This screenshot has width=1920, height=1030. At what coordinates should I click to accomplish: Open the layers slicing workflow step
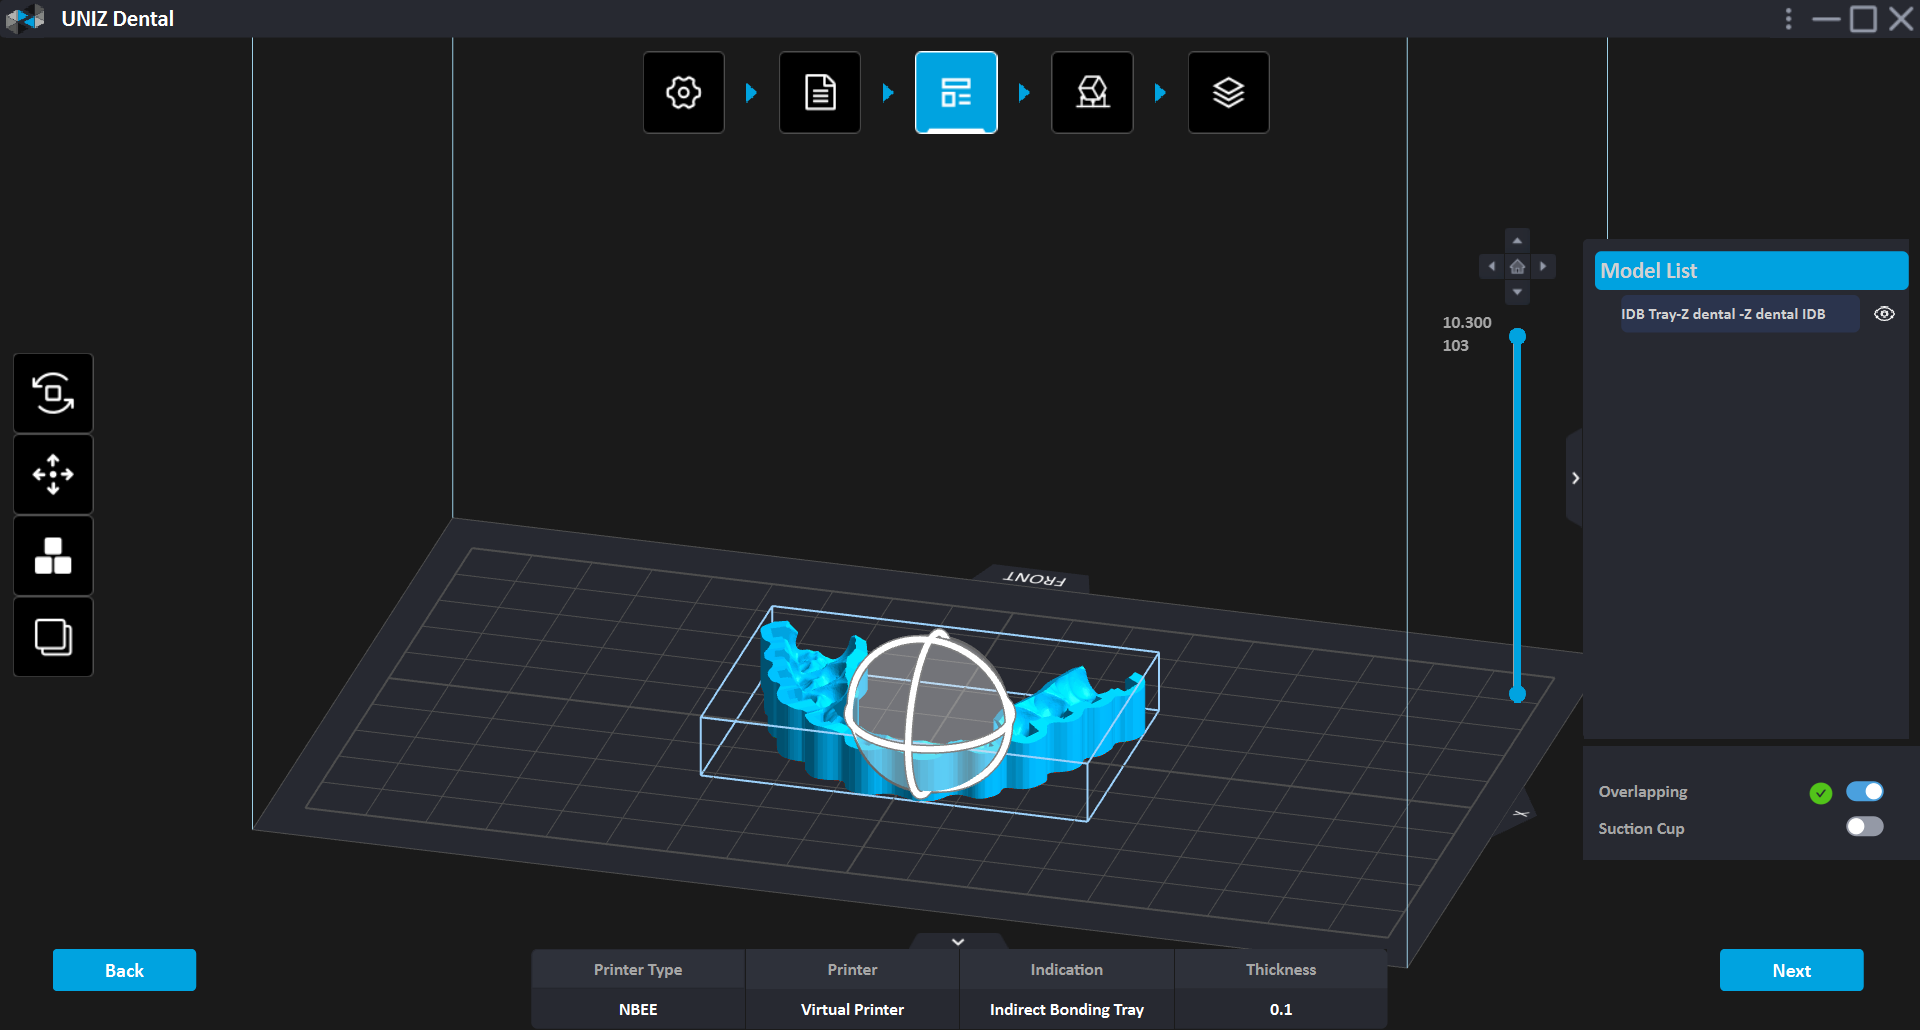[x=1228, y=93]
